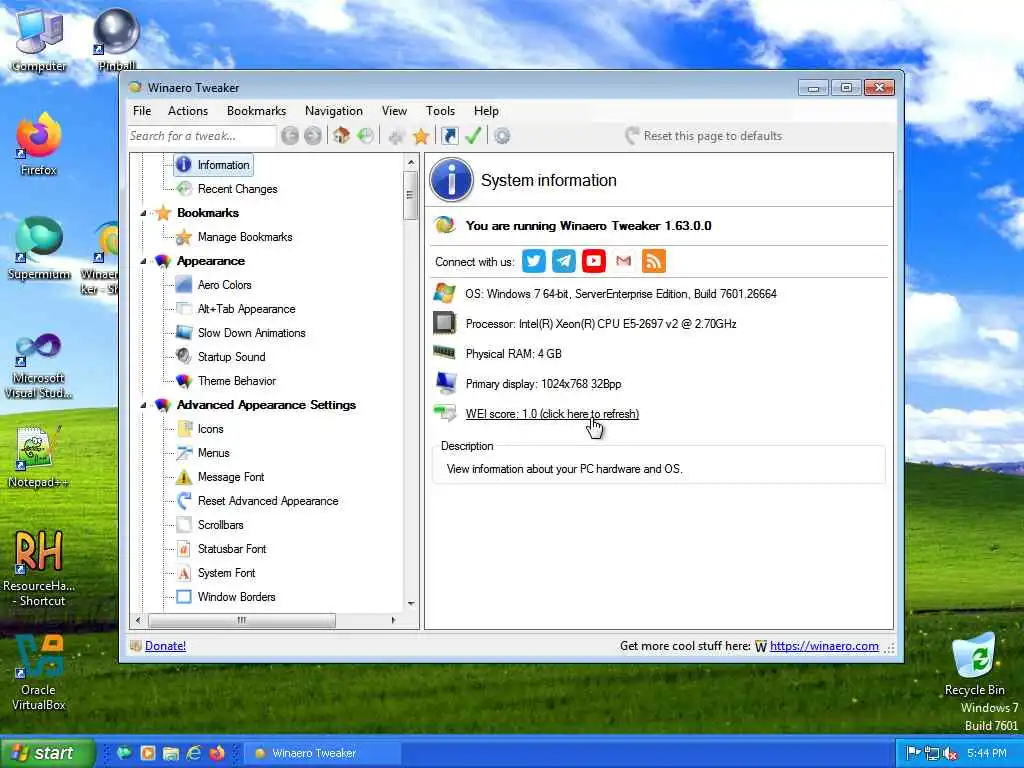
Task: Click tree vertical scrollbar down arrow
Action: point(411,603)
